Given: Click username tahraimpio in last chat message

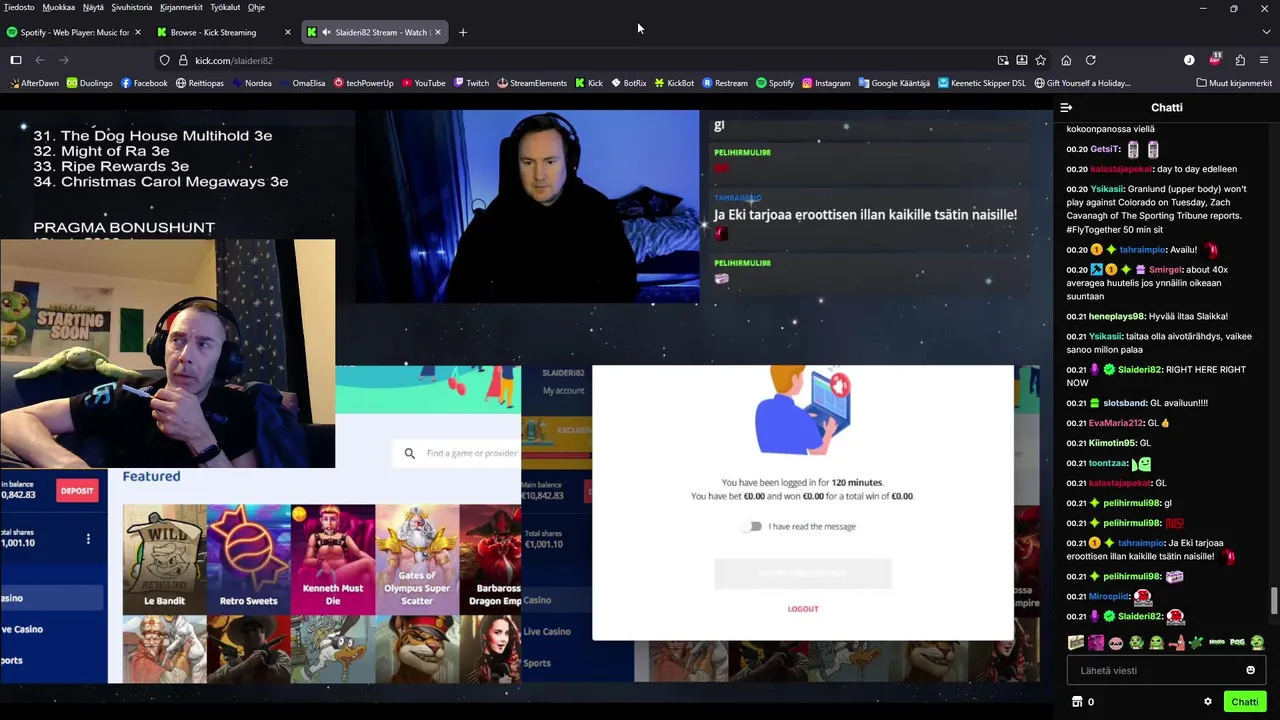Looking at the screenshot, I should pyautogui.click(x=1142, y=543).
